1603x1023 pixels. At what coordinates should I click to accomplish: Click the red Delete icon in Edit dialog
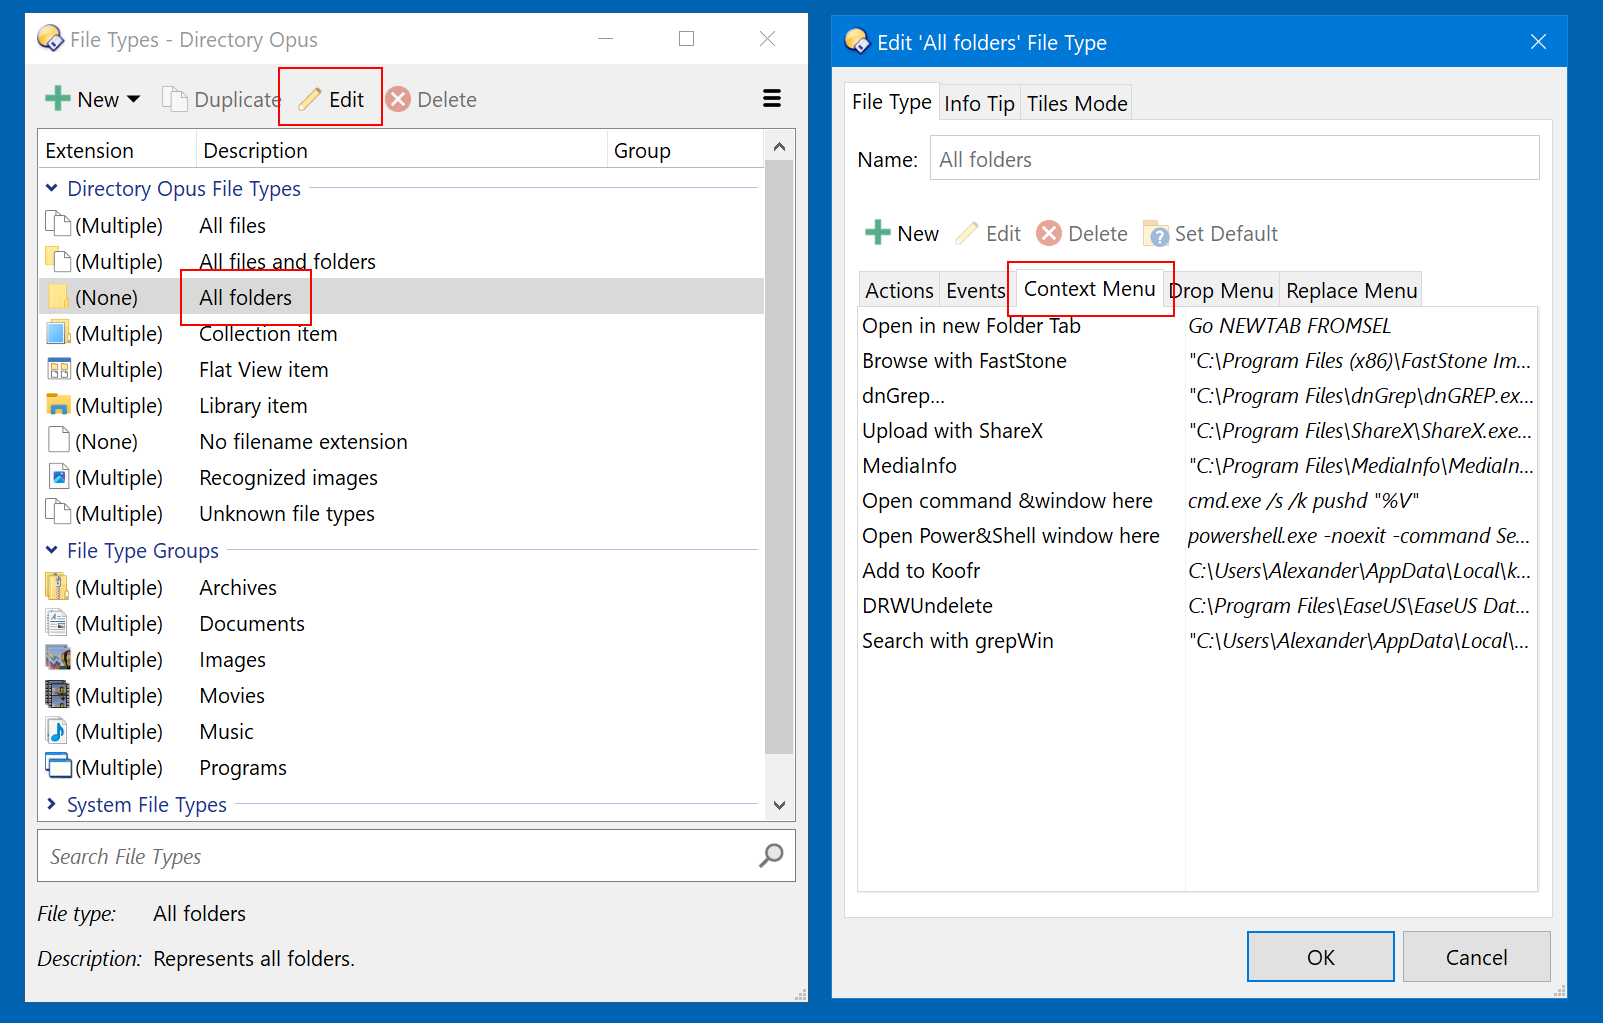1049,233
